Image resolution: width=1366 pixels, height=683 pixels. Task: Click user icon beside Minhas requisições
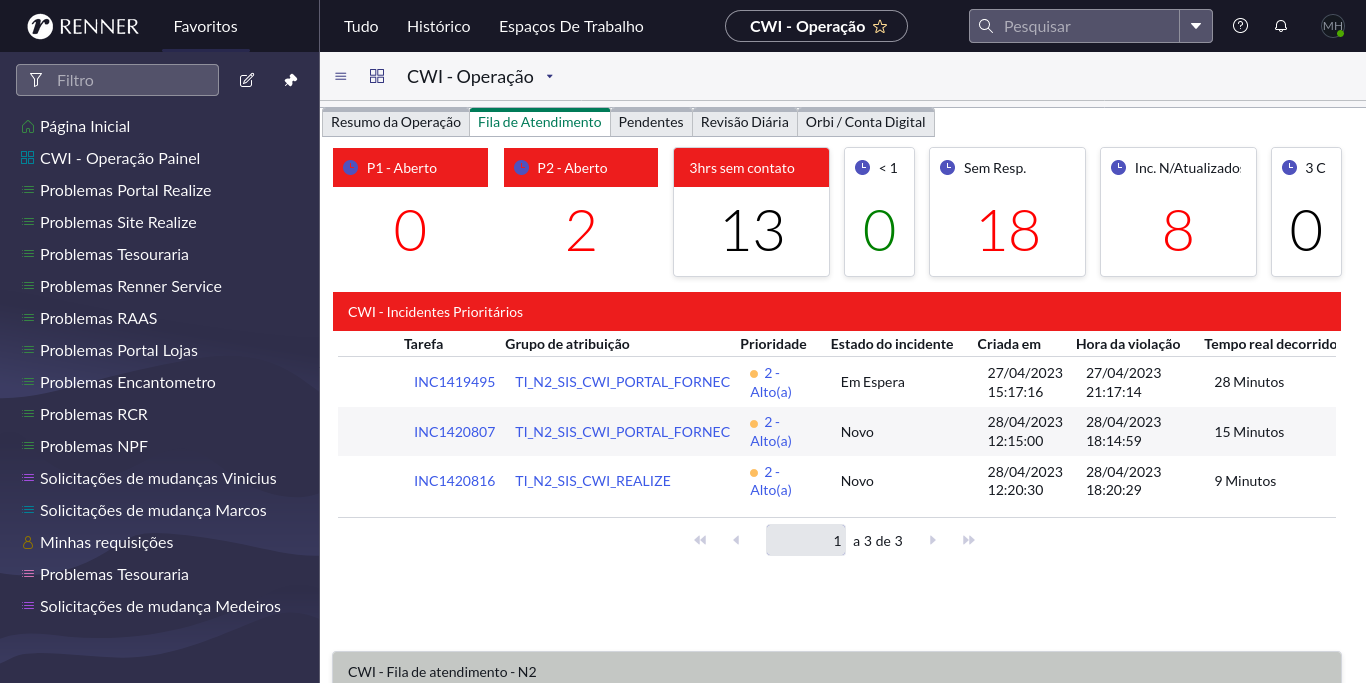click(28, 543)
